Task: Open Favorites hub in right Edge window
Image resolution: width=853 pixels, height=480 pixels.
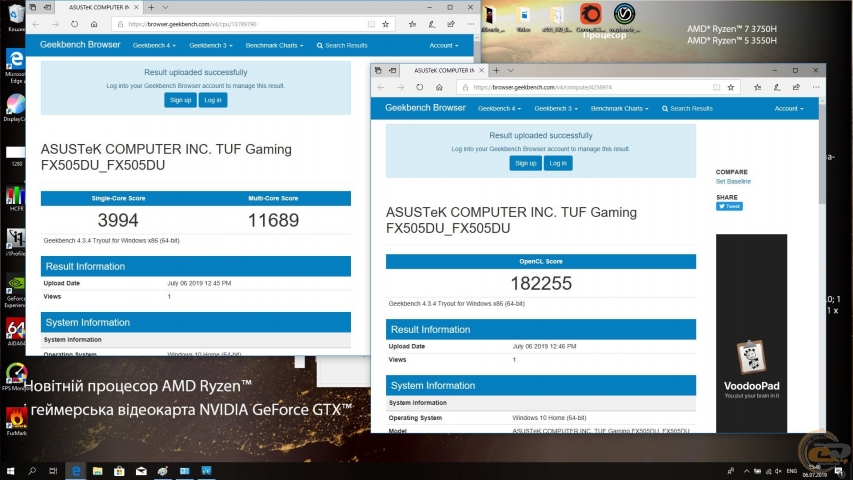Action: point(757,87)
